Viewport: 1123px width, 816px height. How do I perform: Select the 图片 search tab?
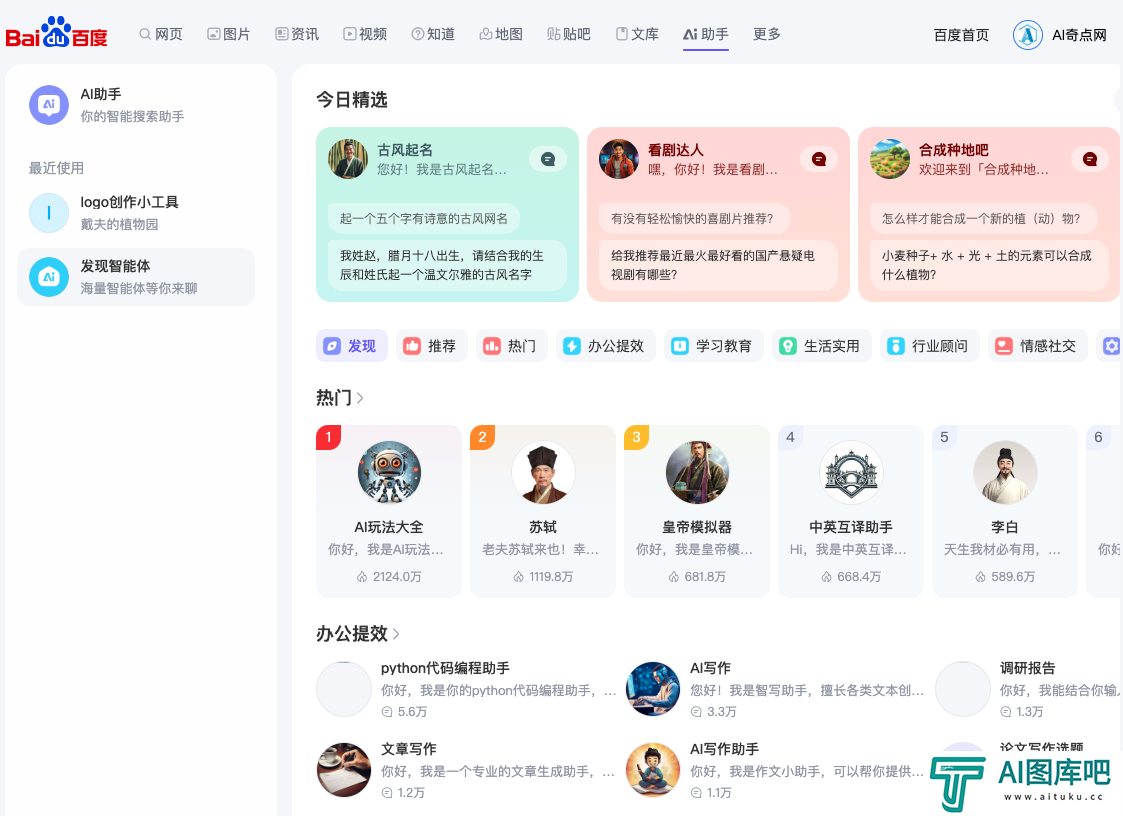coord(228,34)
